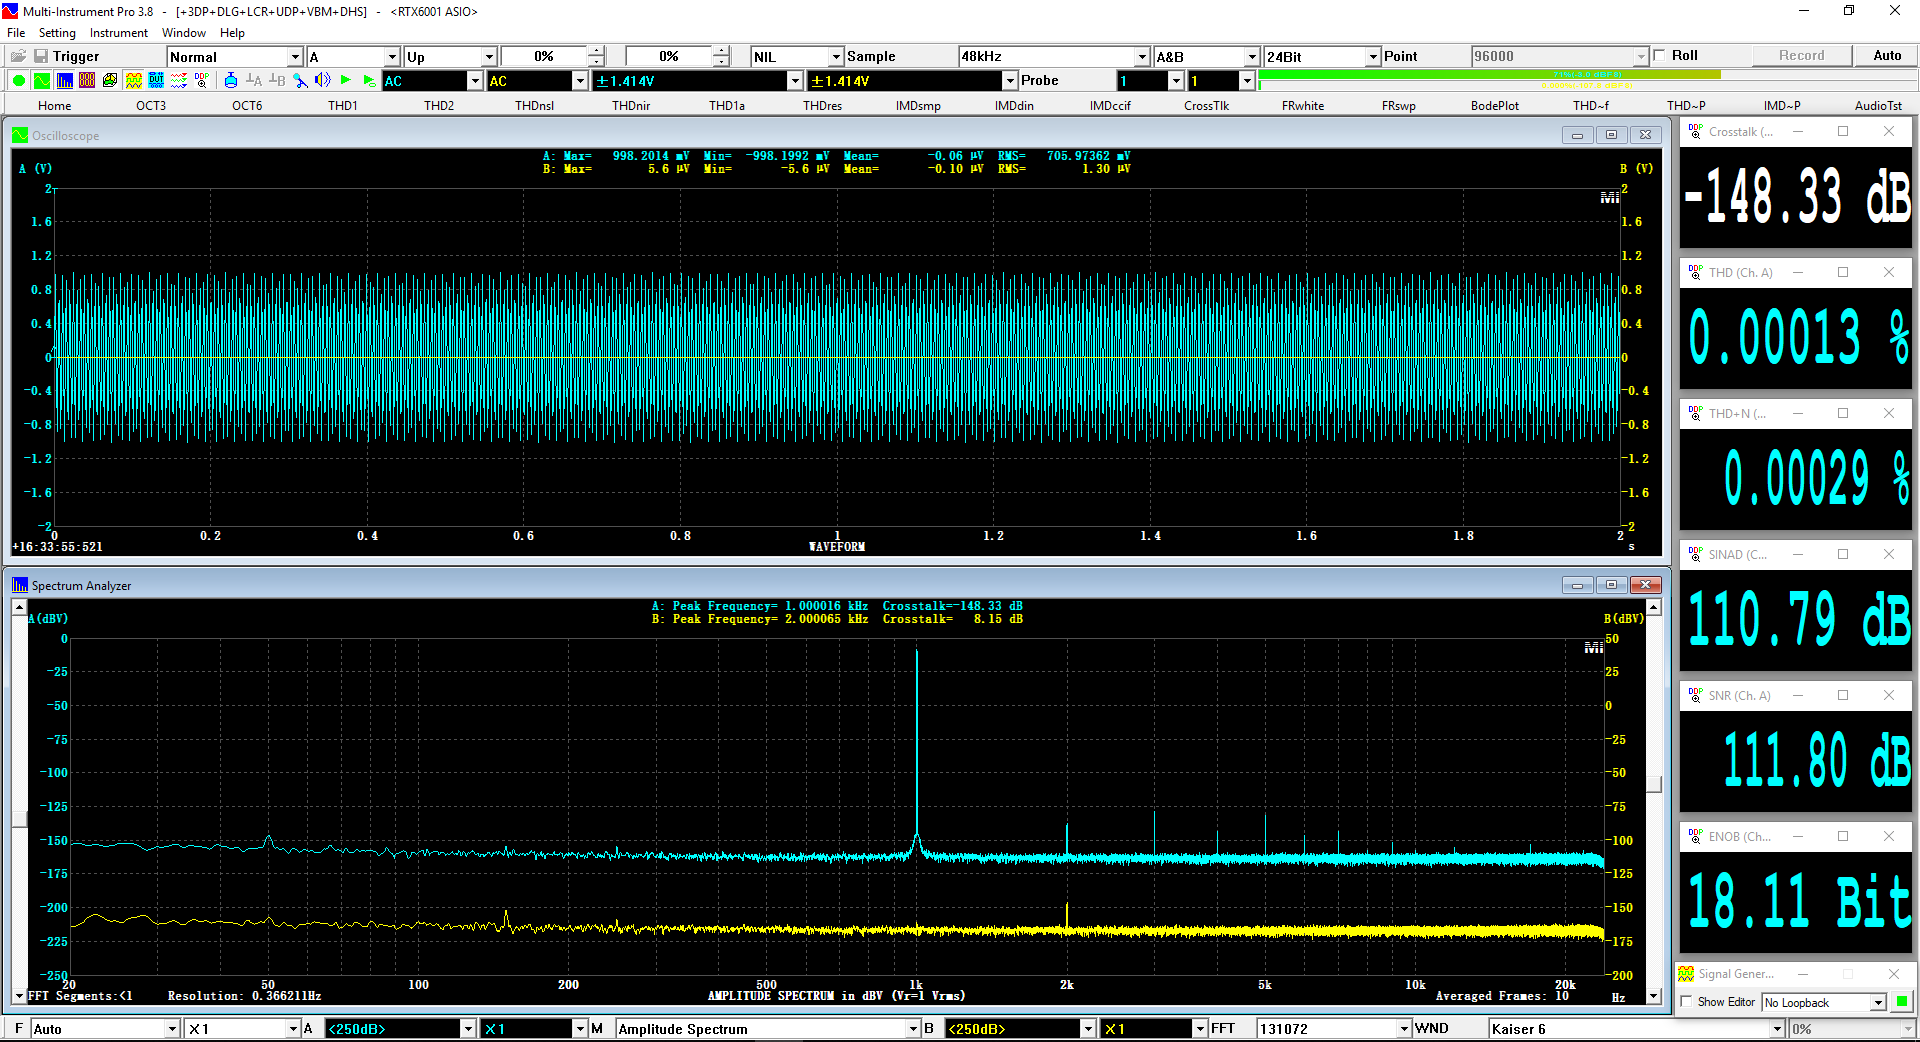Click the green input level meter bar
This screenshot has width=1920, height=1042.
(1489, 74)
